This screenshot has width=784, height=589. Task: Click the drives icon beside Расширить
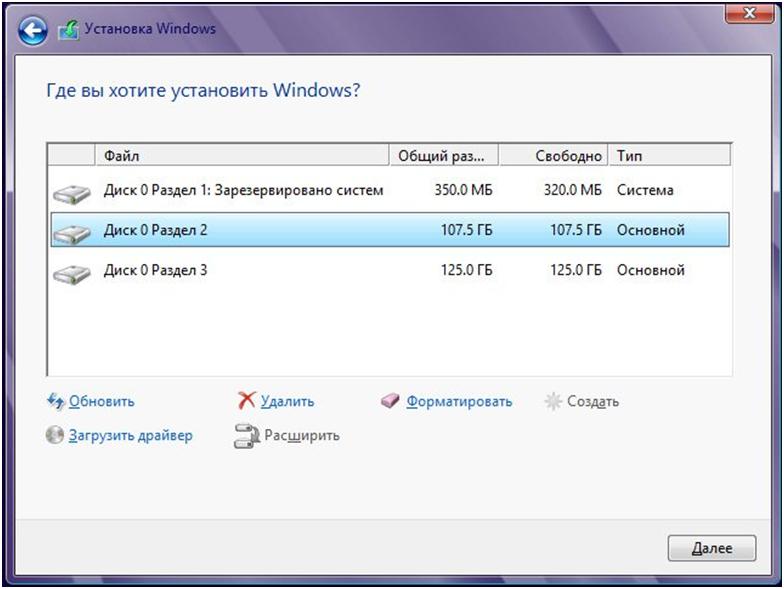pyautogui.click(x=246, y=436)
